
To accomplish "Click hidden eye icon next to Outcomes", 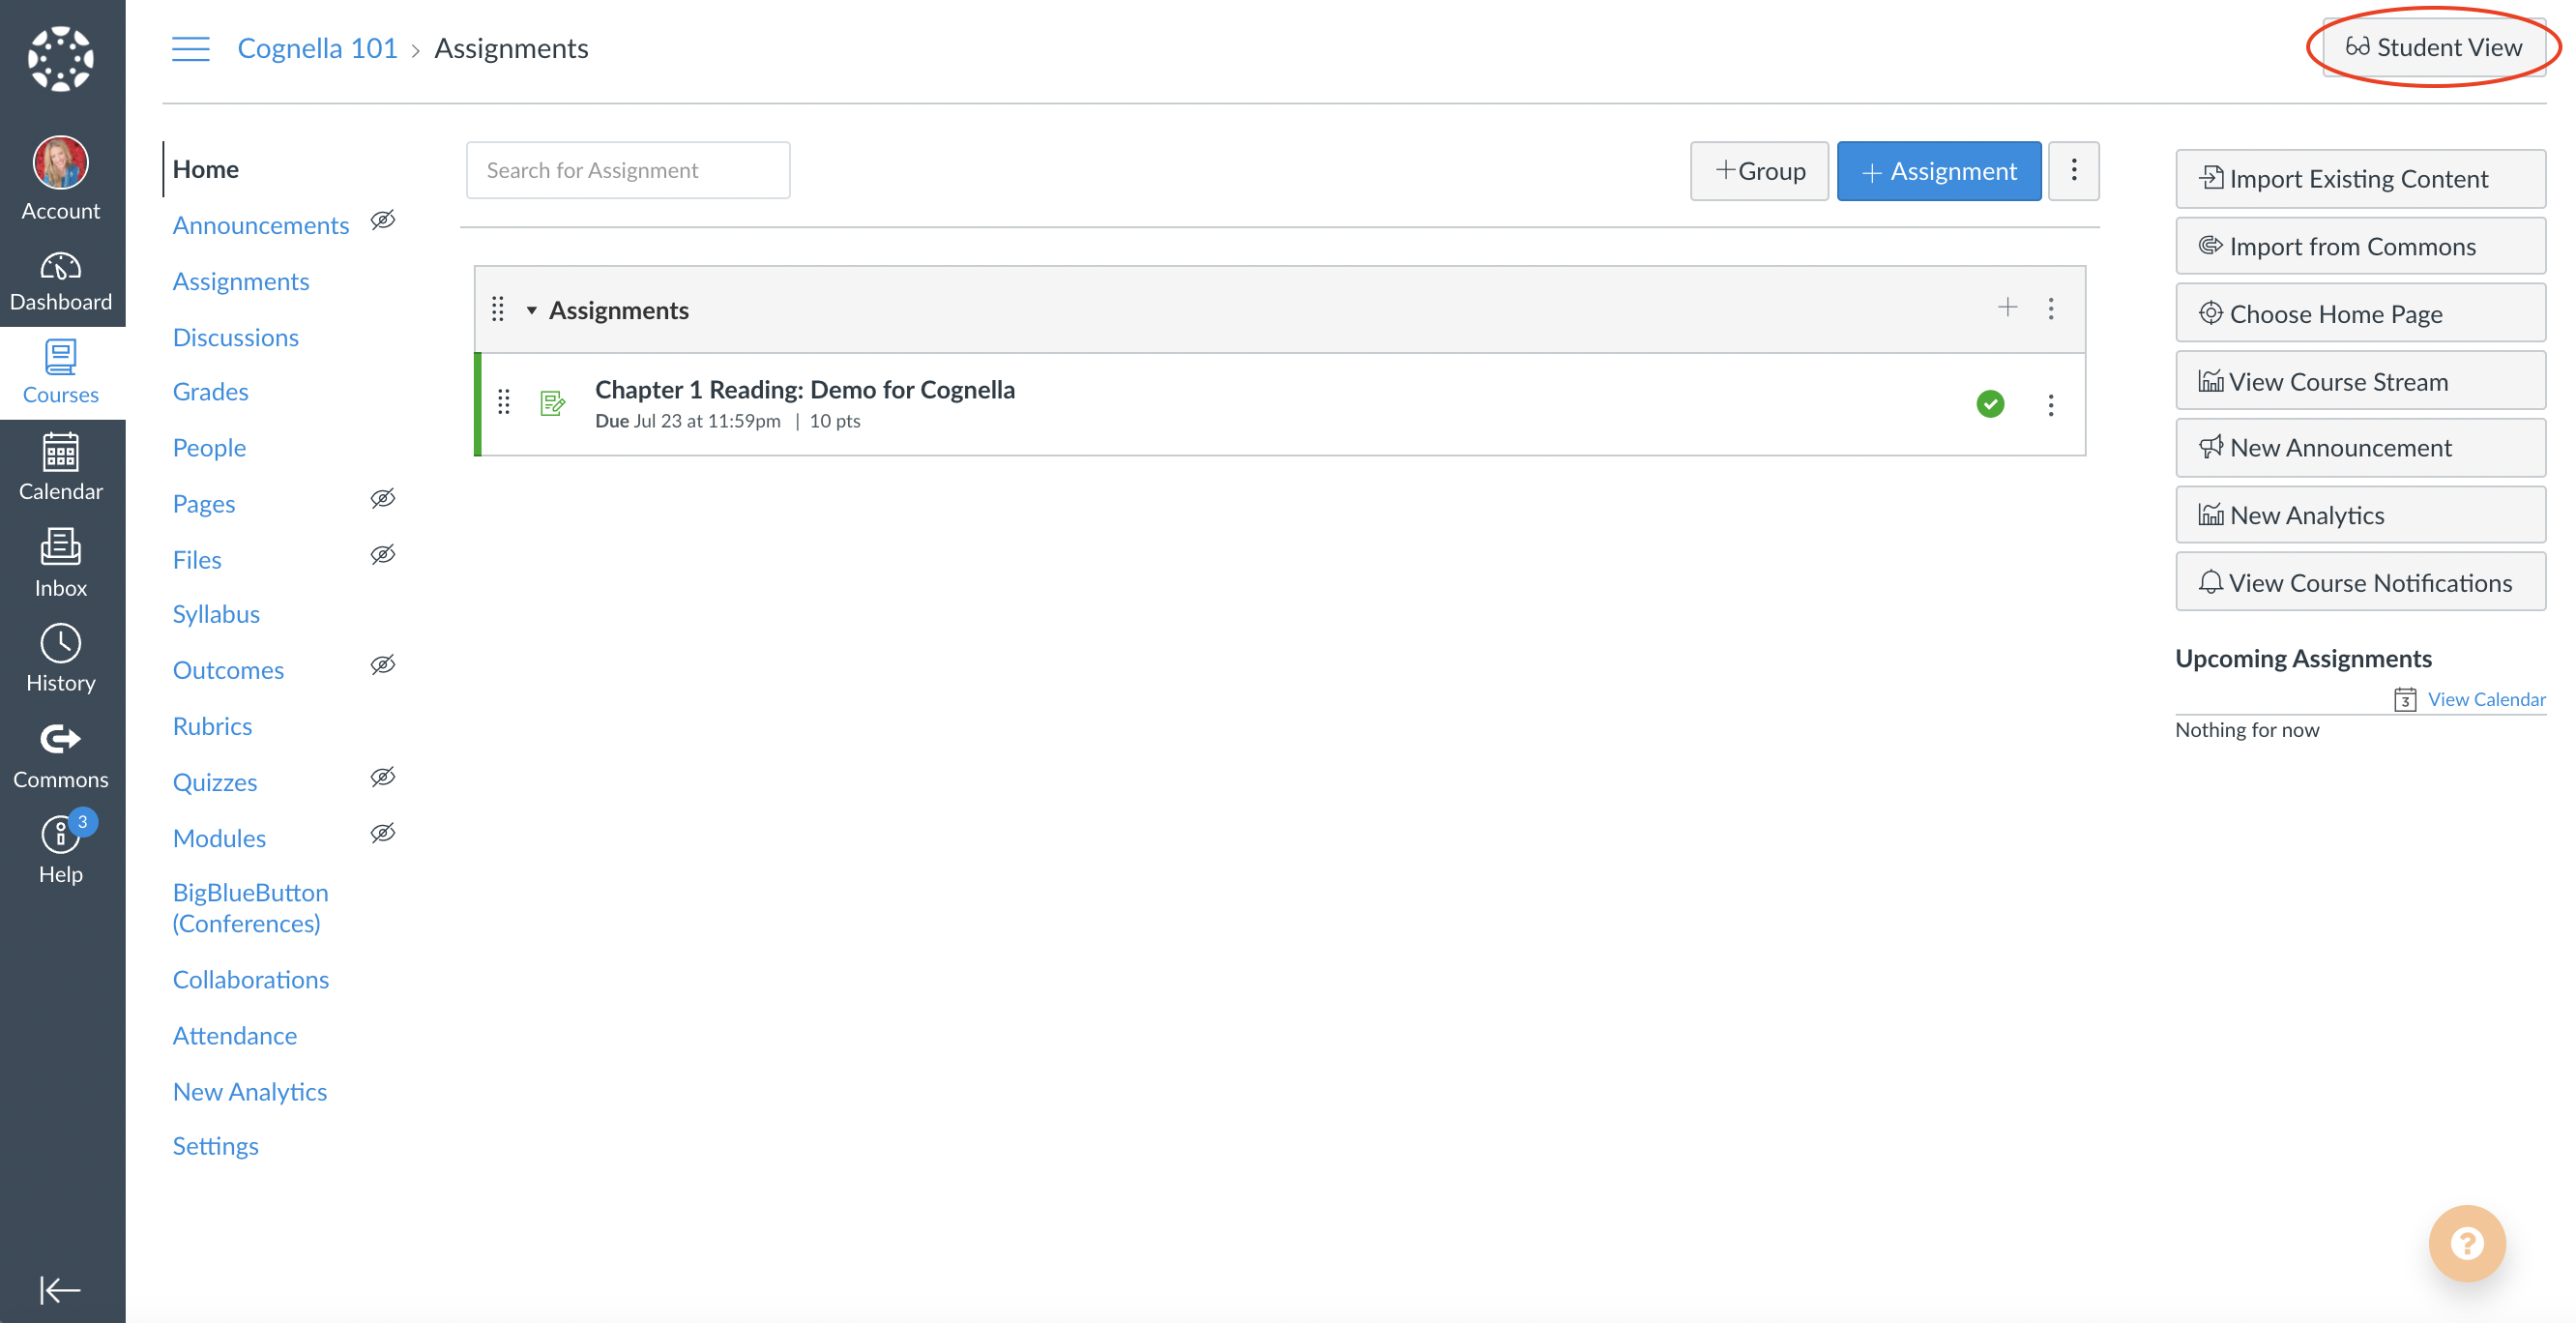I will point(383,664).
